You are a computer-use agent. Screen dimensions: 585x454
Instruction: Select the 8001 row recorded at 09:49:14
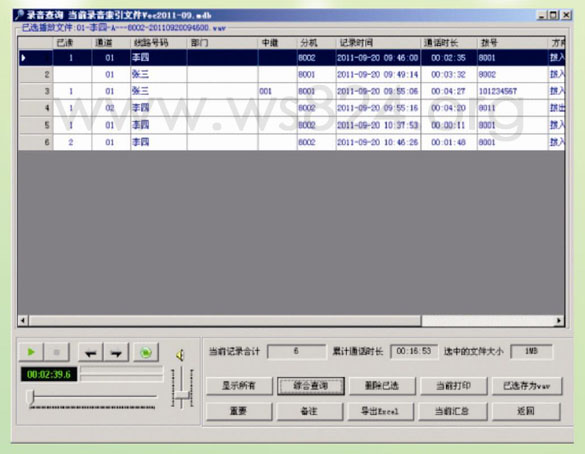292,75
